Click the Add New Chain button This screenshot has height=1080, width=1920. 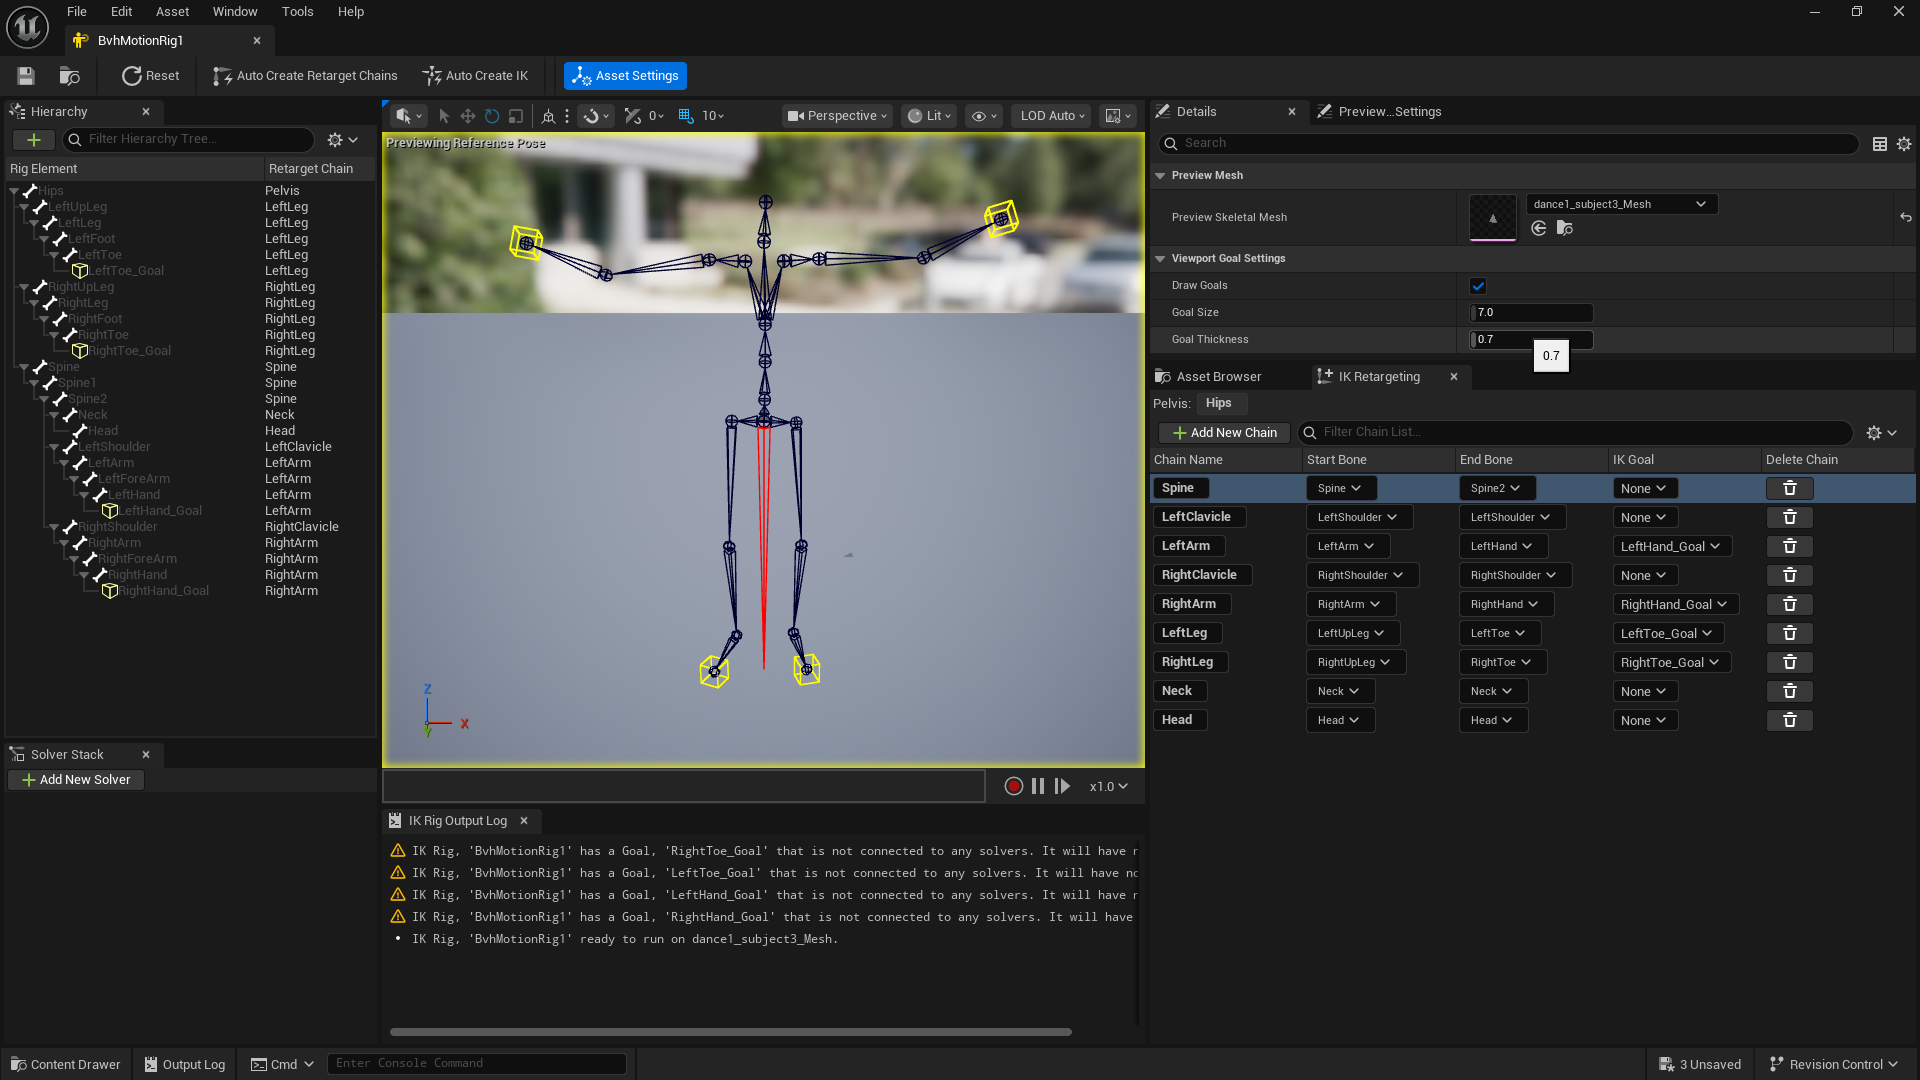point(1223,432)
